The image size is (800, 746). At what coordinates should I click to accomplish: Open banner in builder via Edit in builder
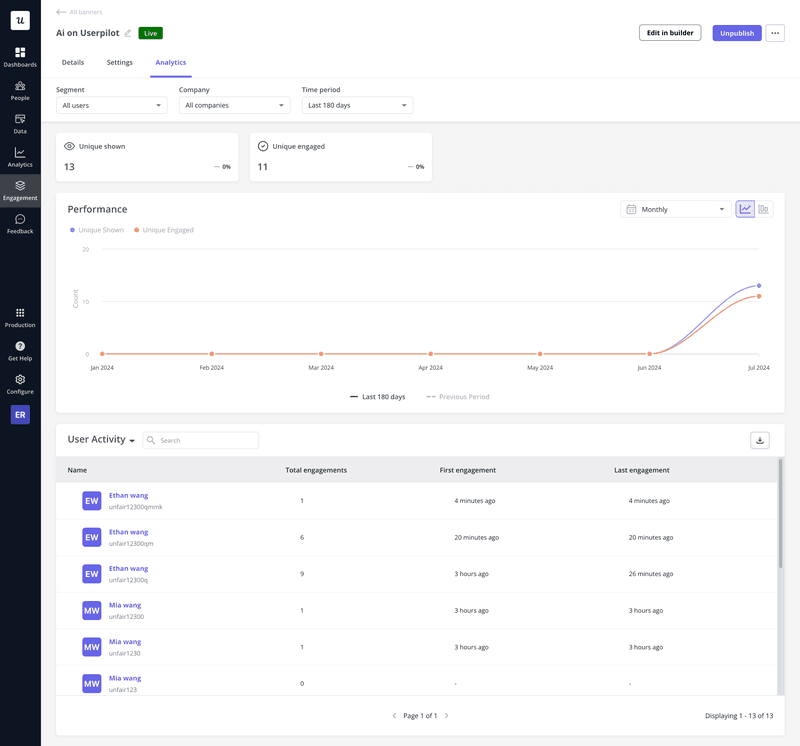pyautogui.click(x=670, y=33)
